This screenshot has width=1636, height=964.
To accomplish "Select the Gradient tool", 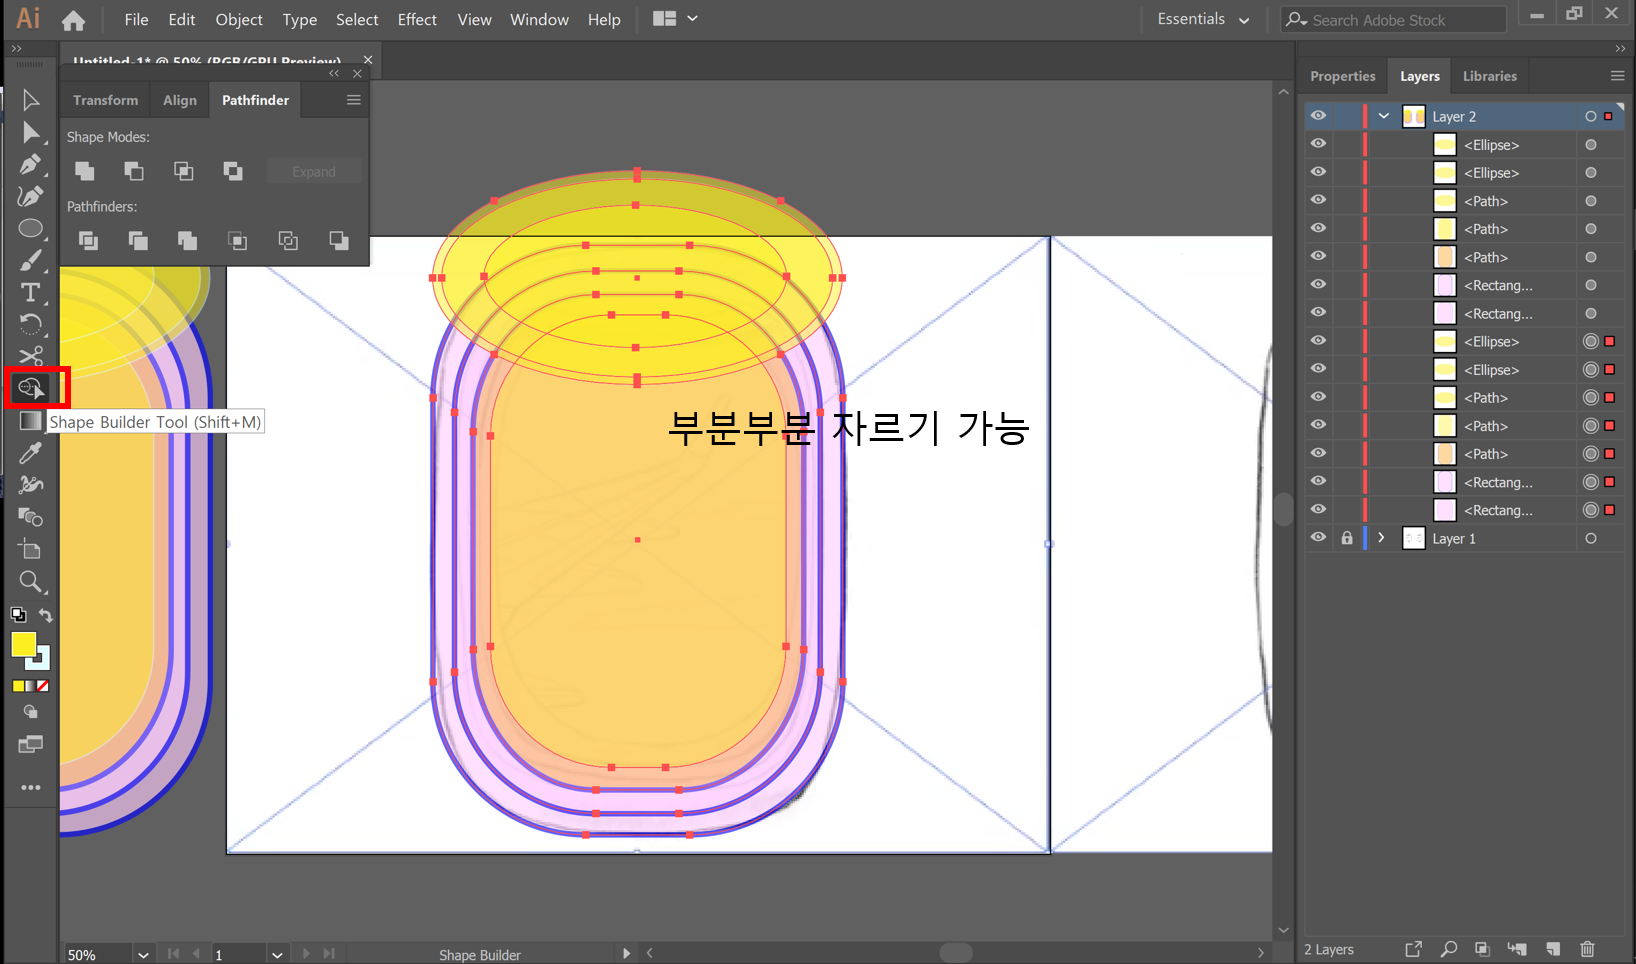I will coord(30,421).
